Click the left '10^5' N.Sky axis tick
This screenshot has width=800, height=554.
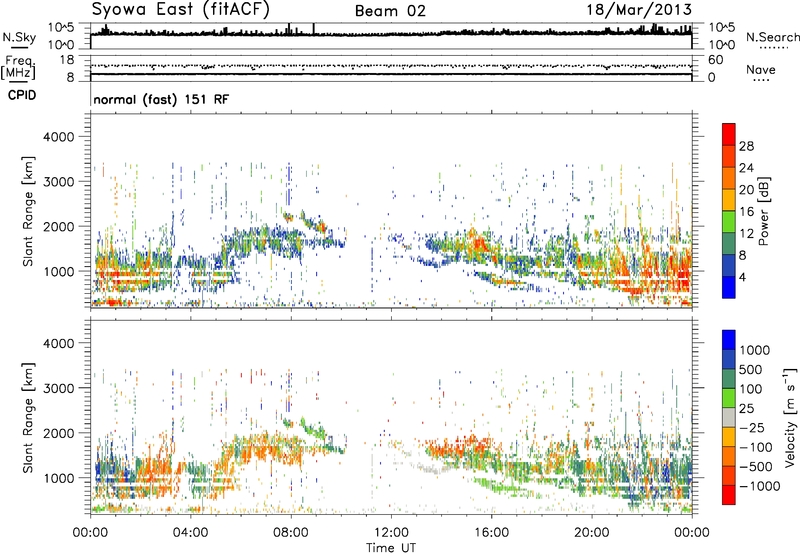(x=61, y=27)
